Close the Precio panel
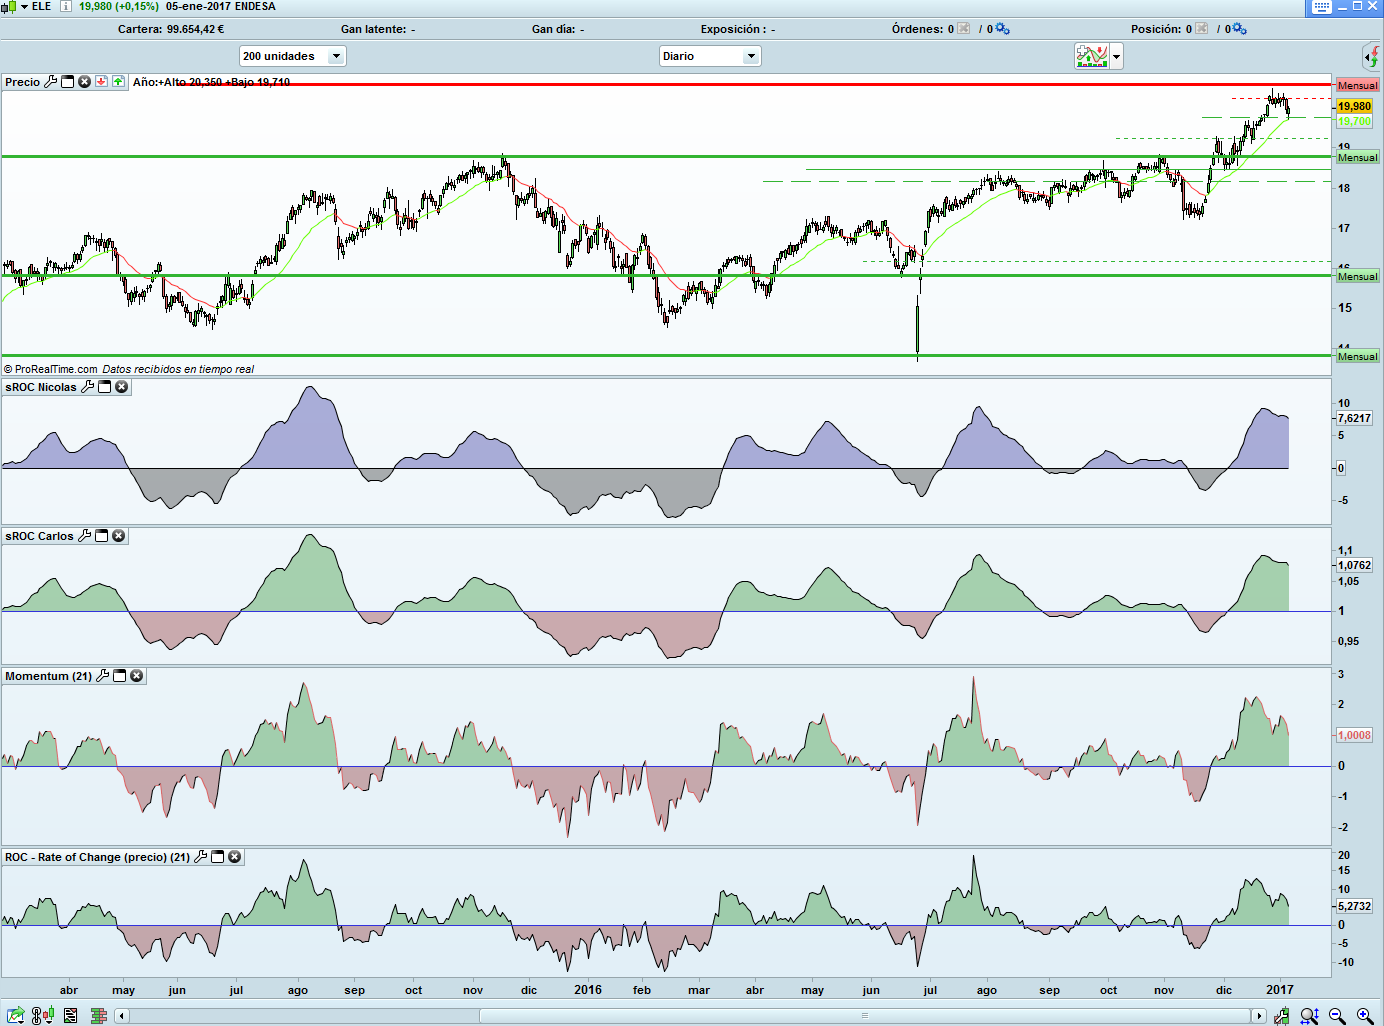The image size is (1384, 1026). pyautogui.click(x=85, y=82)
